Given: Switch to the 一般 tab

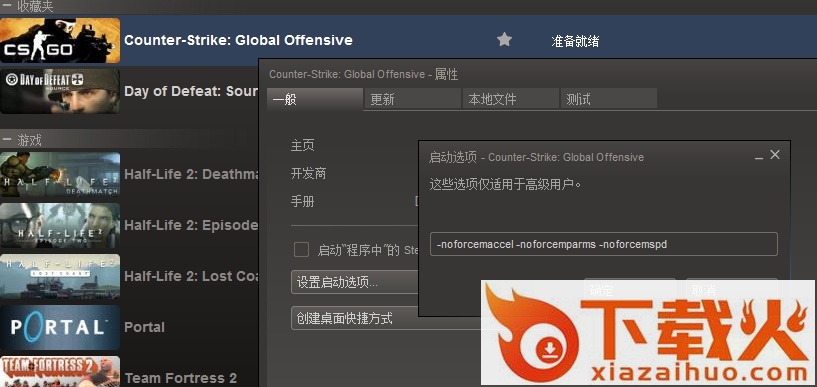Looking at the screenshot, I should (x=315, y=99).
